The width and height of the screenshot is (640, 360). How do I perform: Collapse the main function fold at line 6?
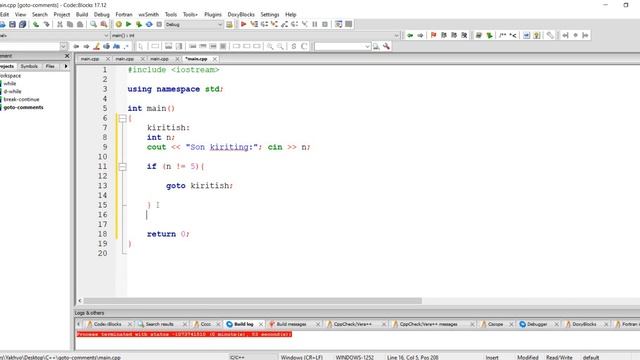tap(122, 118)
